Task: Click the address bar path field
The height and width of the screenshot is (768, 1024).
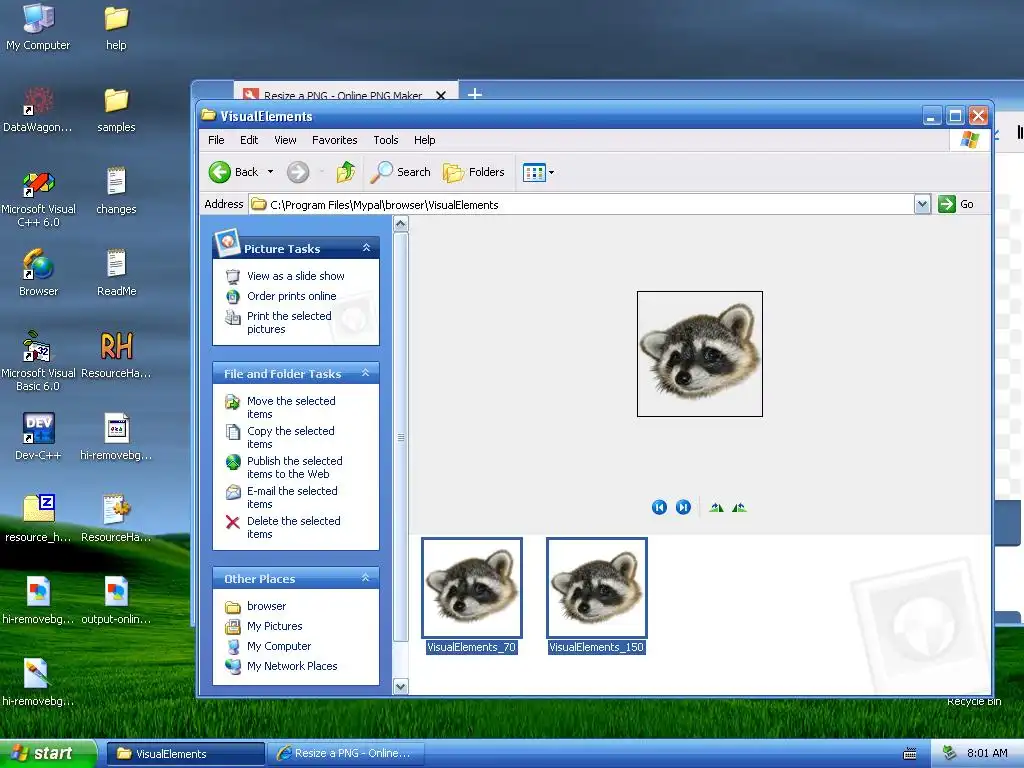Action: tap(581, 204)
